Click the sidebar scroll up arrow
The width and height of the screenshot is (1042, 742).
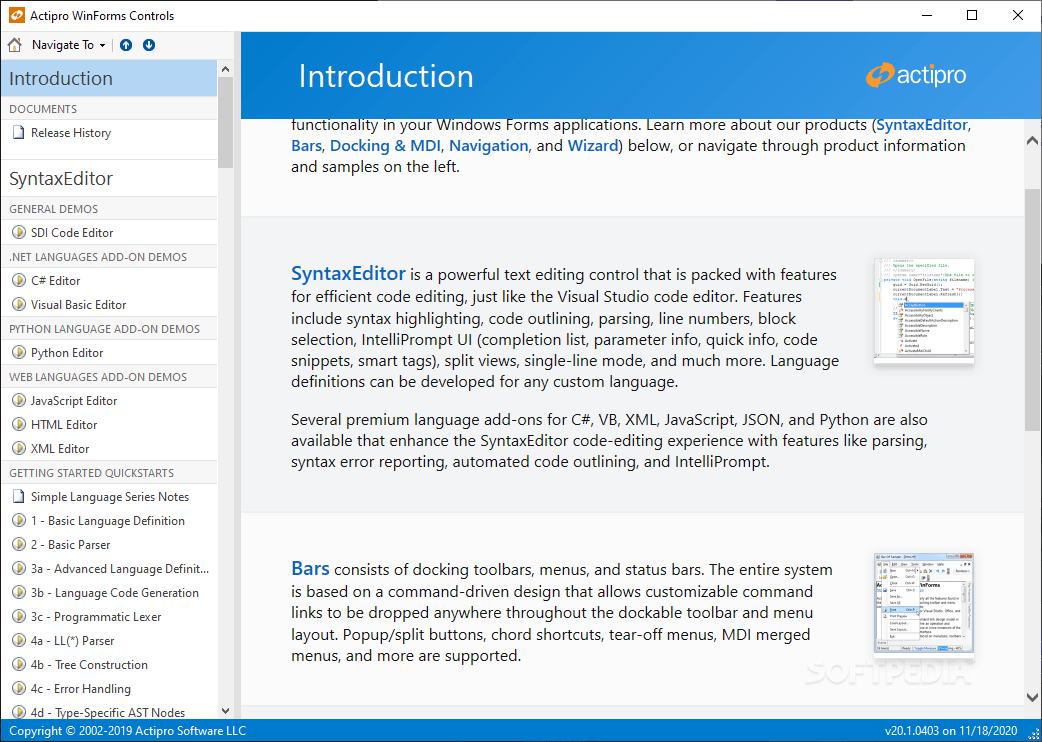[225, 69]
